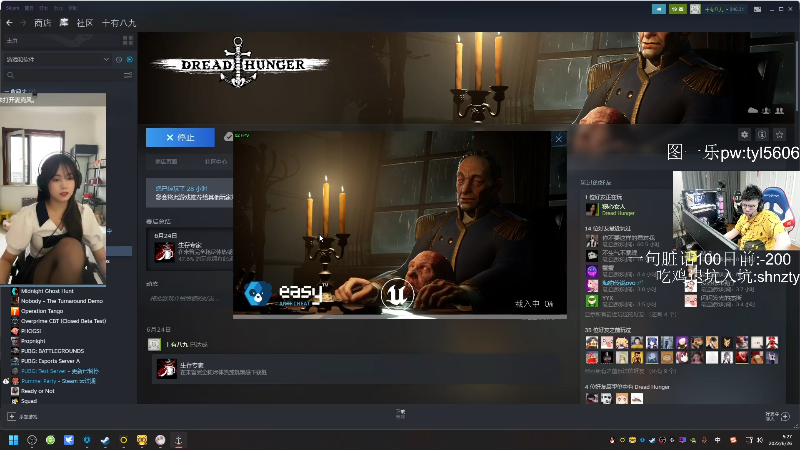
Task: Open the 商店 store tab
Action: pyautogui.click(x=42, y=23)
